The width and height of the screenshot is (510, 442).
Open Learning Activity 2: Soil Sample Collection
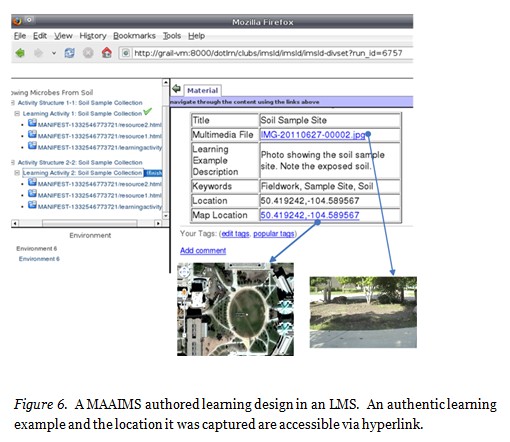(x=82, y=173)
